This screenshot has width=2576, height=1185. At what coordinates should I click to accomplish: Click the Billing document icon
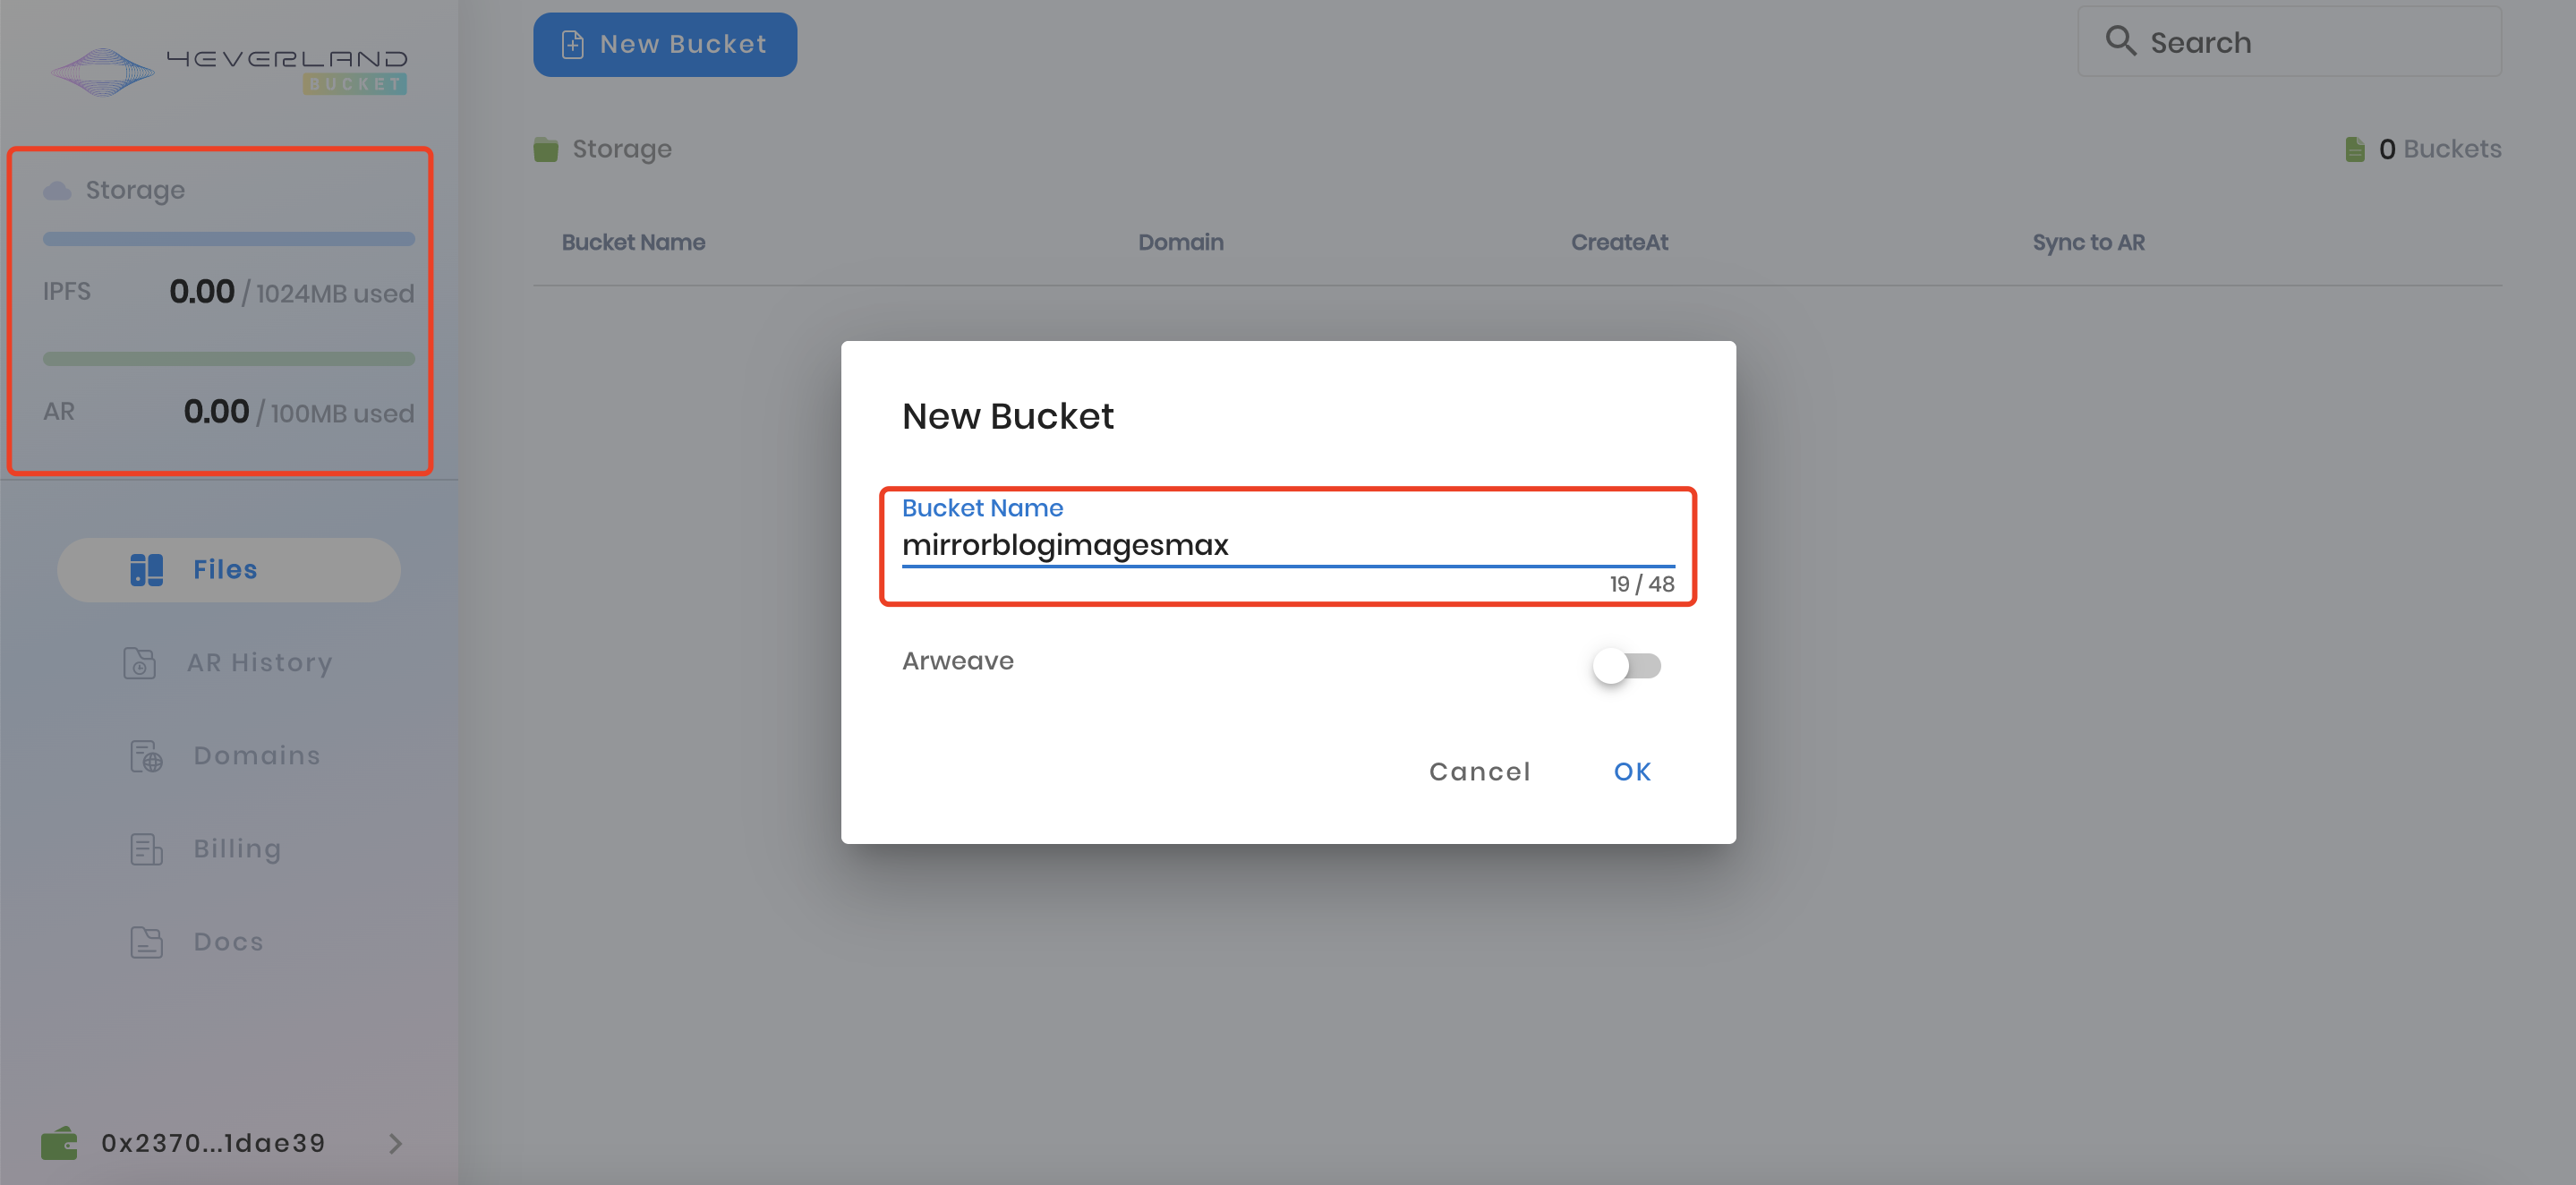coord(146,849)
